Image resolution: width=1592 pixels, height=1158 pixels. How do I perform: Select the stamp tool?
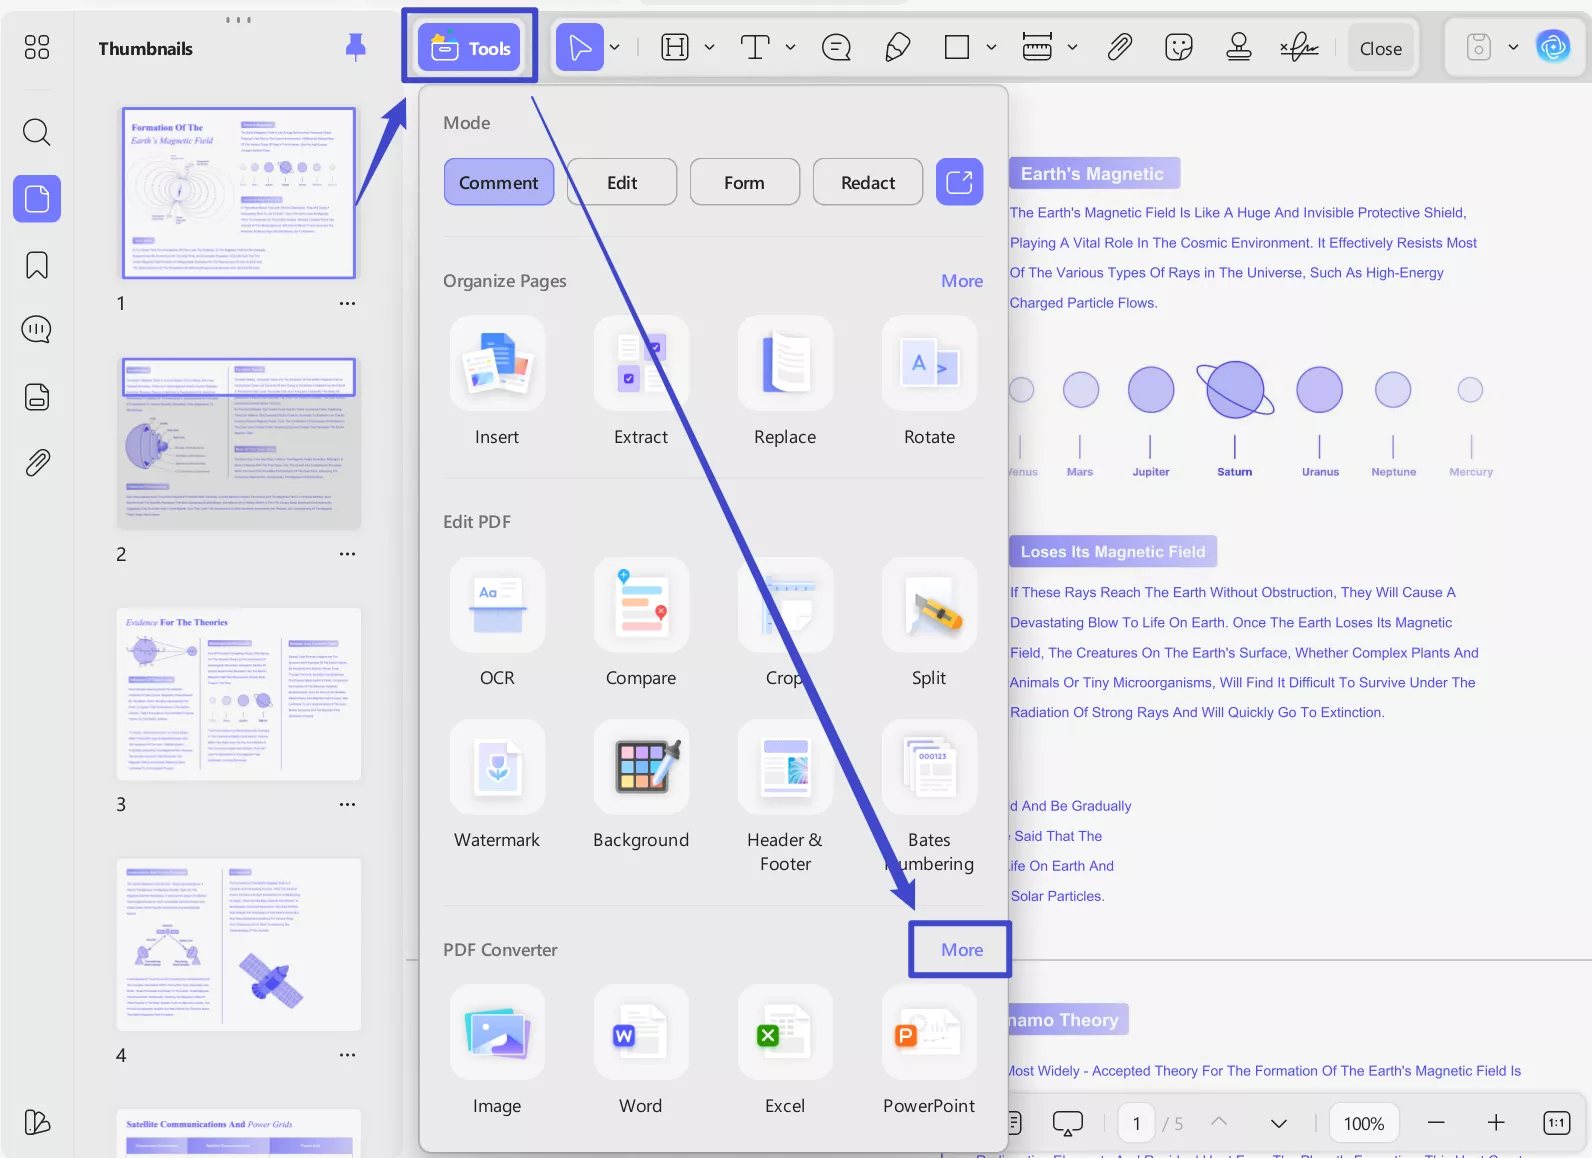click(1239, 47)
